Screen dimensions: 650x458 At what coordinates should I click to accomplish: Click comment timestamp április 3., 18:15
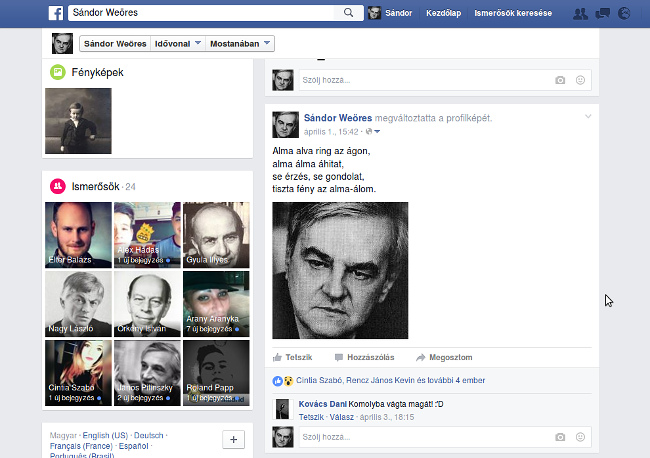[387, 417]
